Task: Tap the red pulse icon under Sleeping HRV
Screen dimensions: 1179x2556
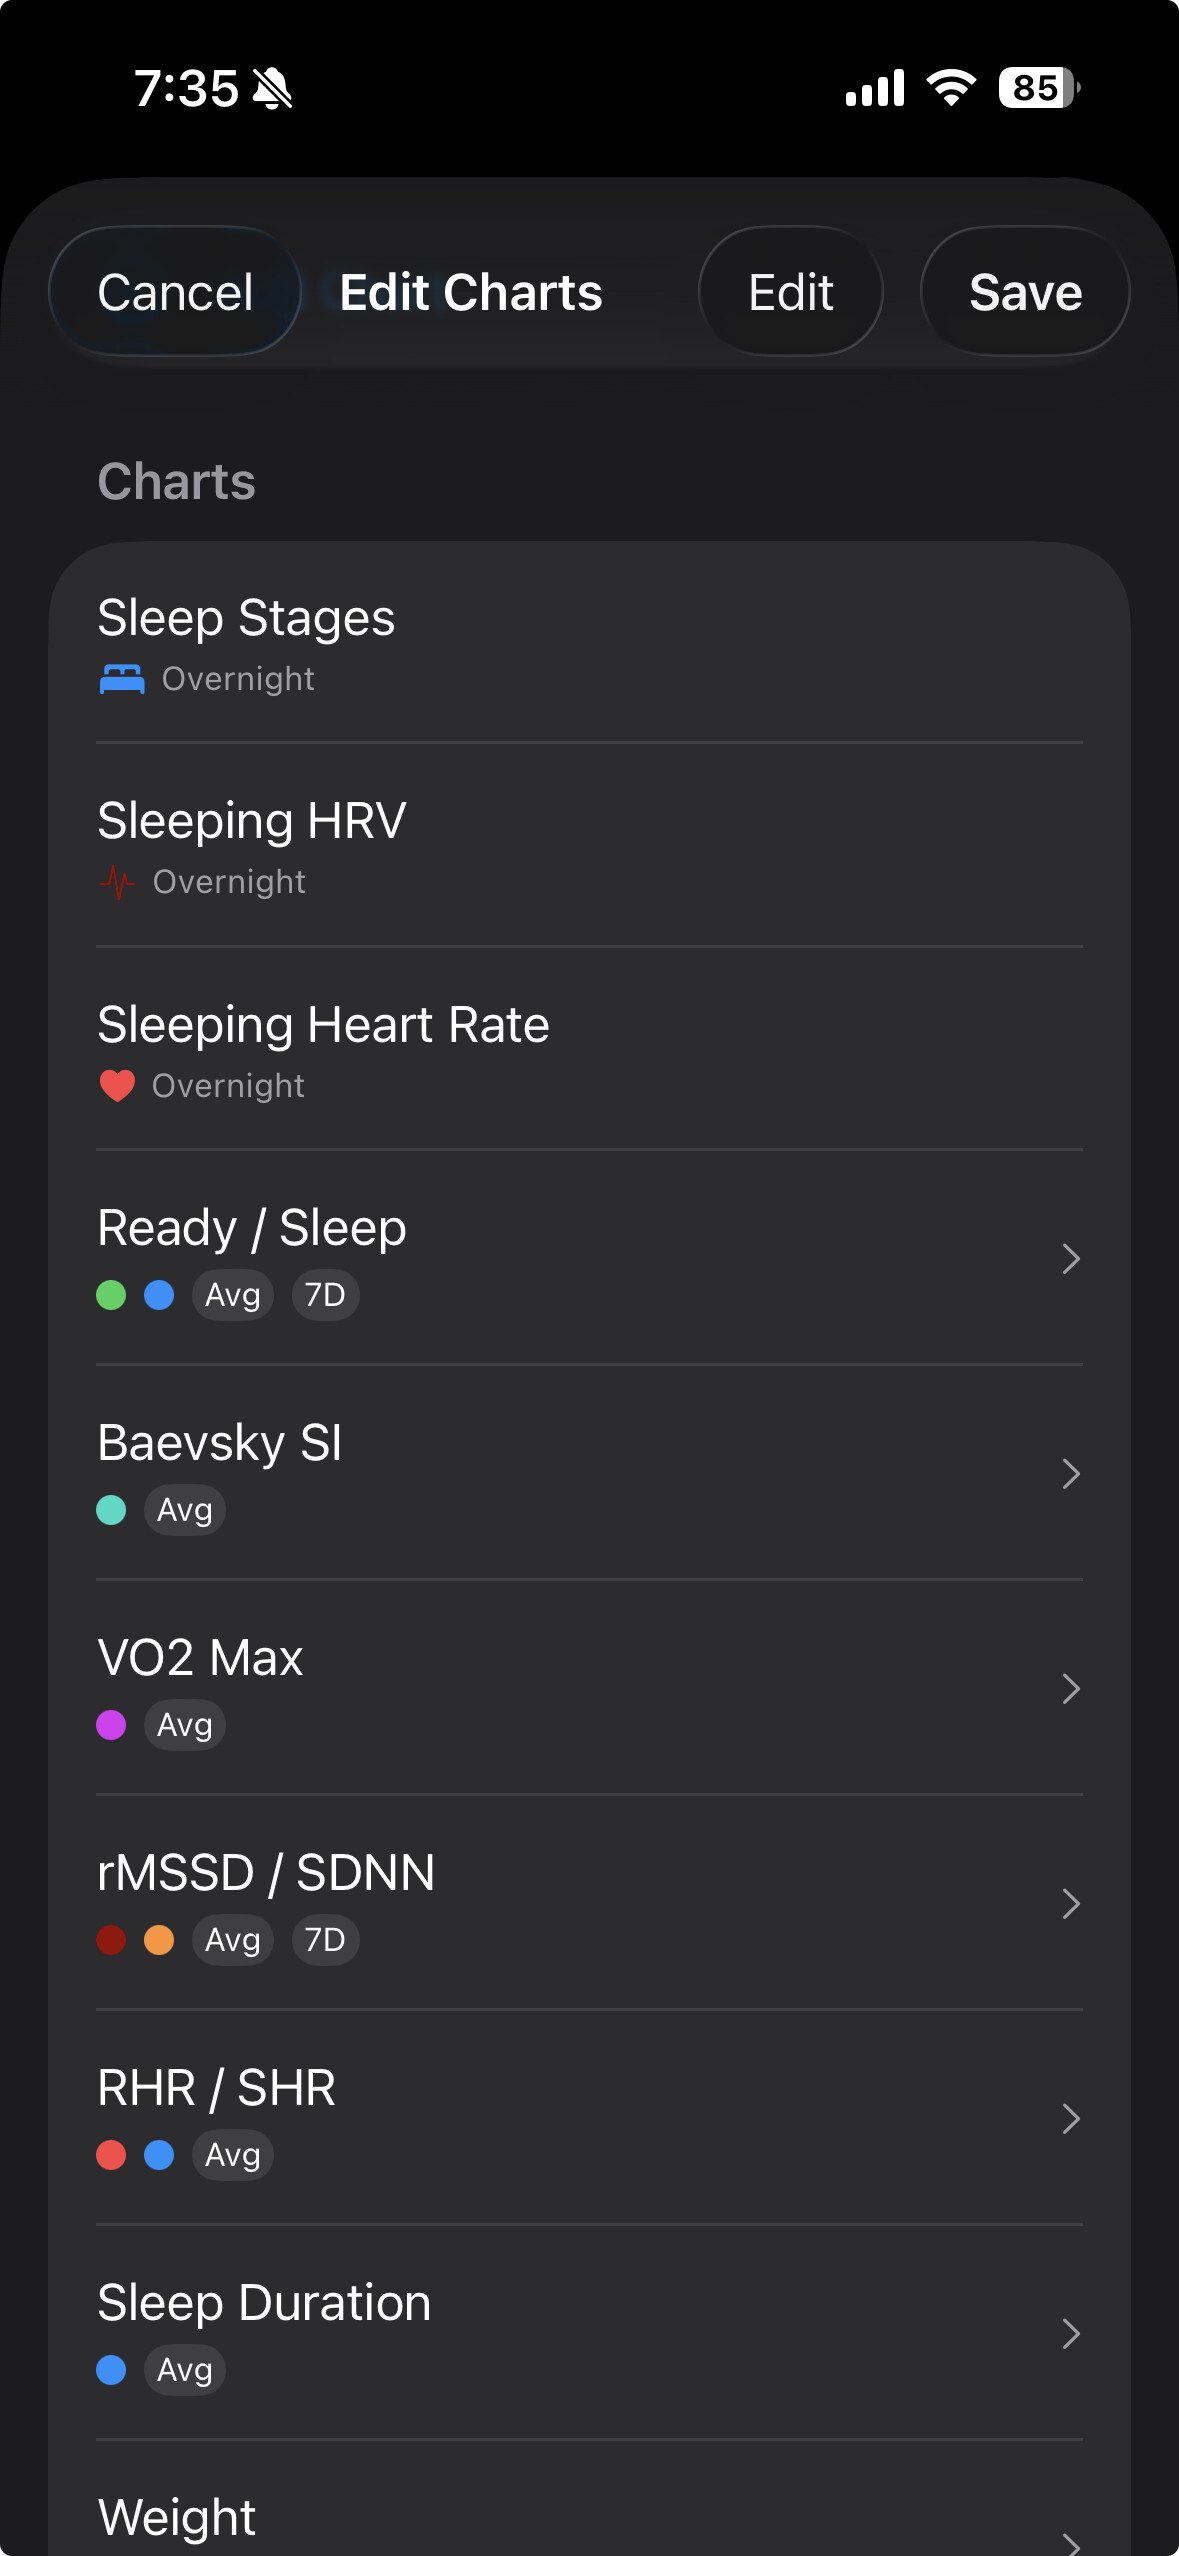Action: coord(118,882)
